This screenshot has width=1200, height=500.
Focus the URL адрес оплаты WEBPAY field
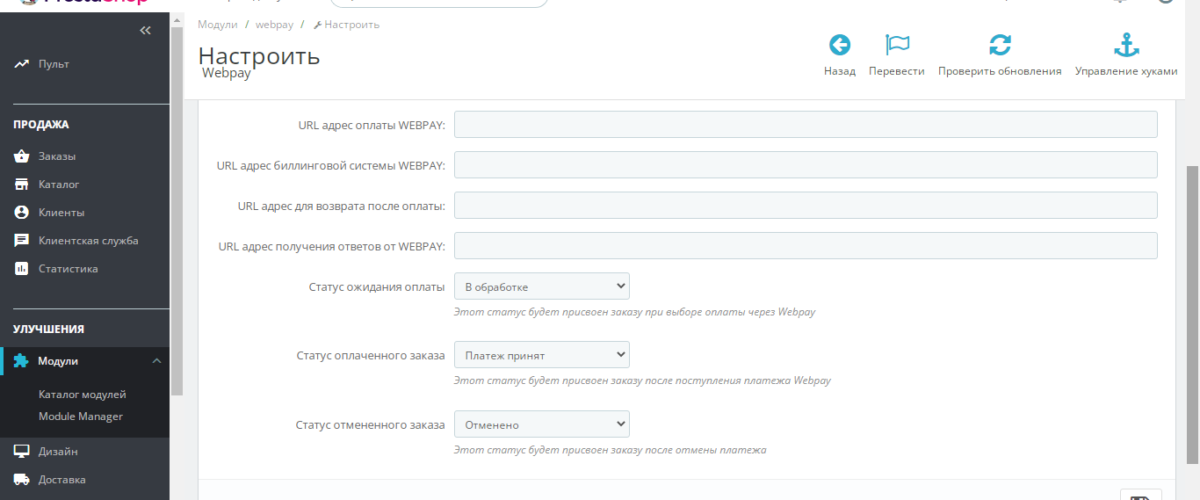pyautogui.click(x=805, y=124)
